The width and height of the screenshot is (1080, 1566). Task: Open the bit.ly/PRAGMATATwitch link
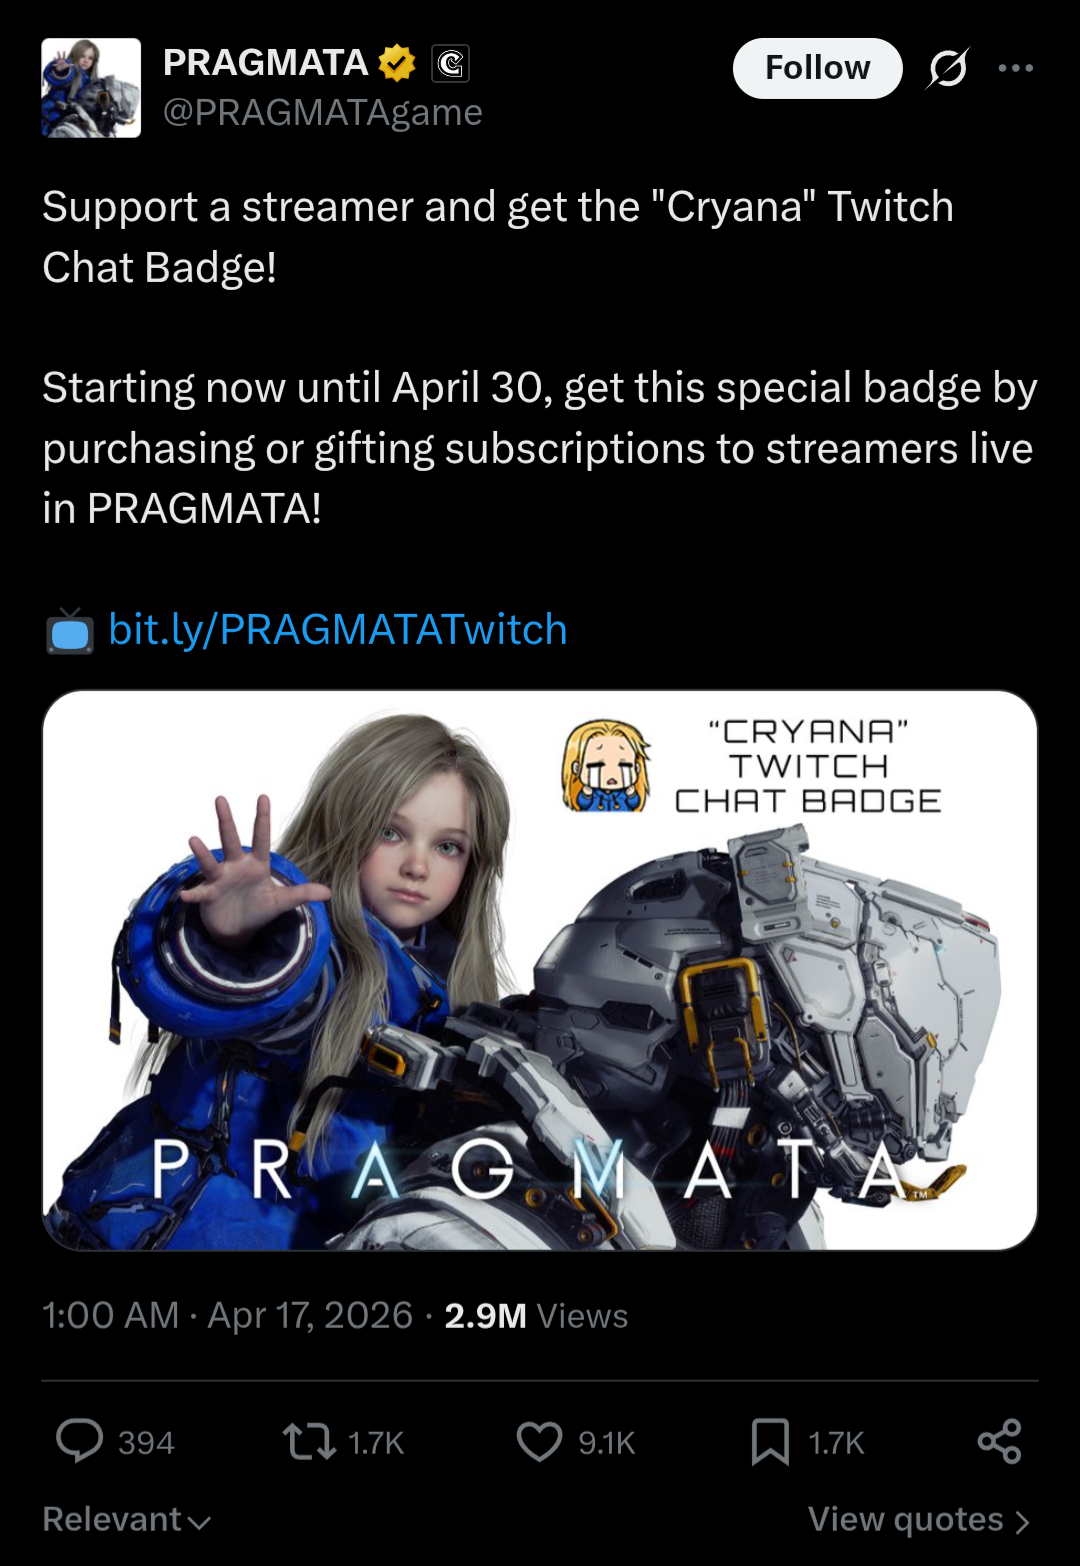[x=338, y=630]
